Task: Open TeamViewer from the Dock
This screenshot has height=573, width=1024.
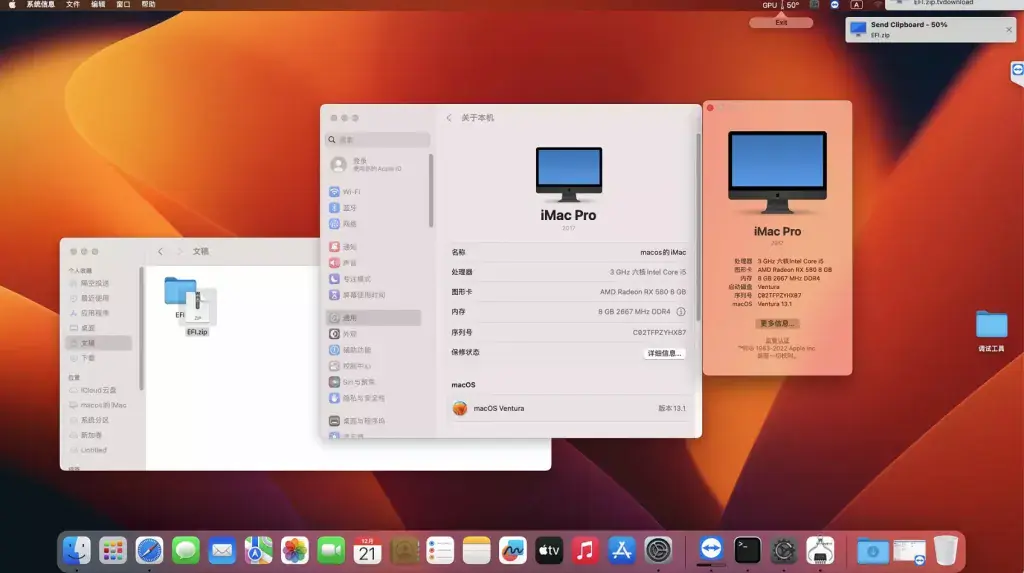Action: click(711, 549)
